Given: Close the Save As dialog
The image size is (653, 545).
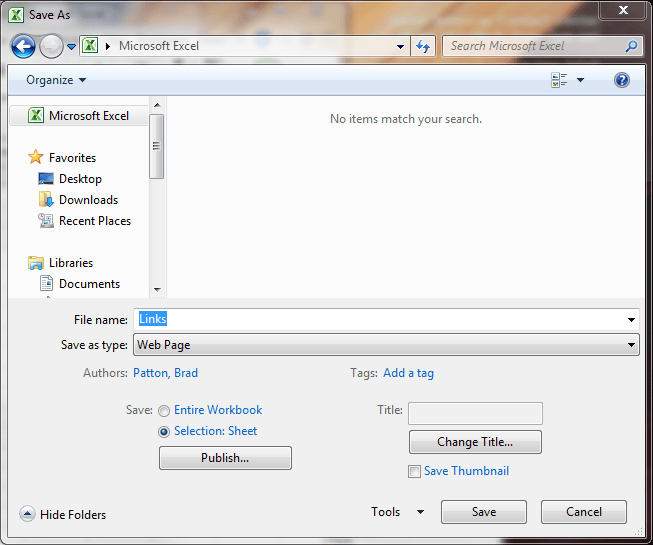Looking at the screenshot, I should [x=623, y=10].
